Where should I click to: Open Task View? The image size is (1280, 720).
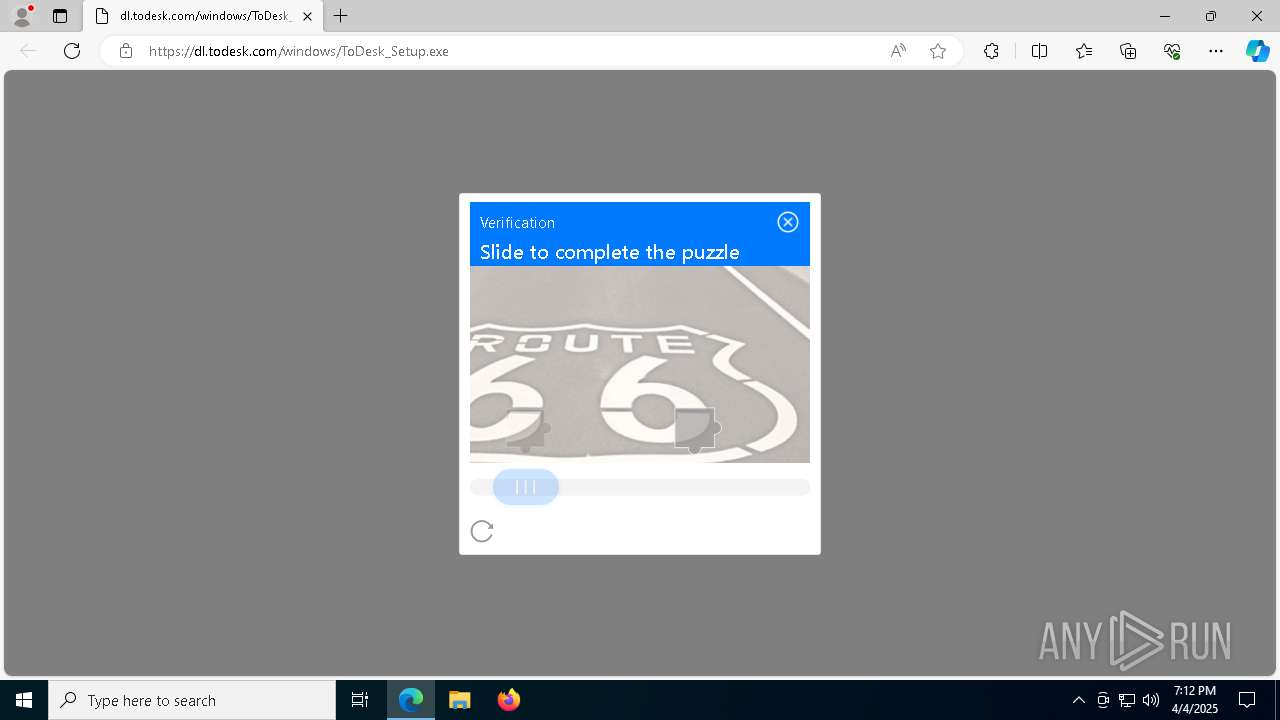360,700
